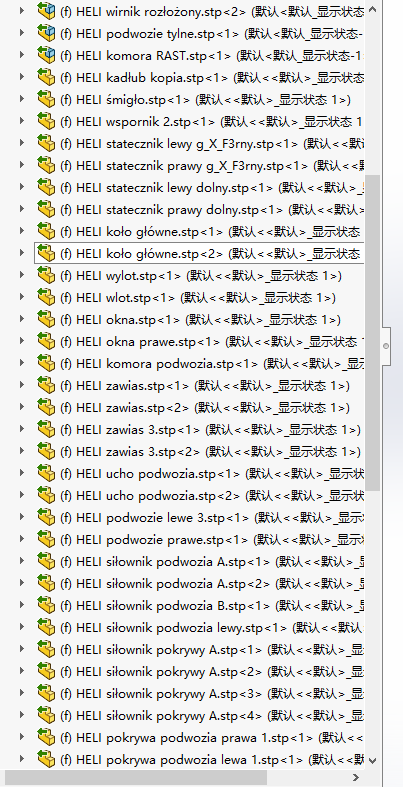
Task: Expand the HELI wirnik rozłożony.stp<2> node
Action: tap(22, 11)
